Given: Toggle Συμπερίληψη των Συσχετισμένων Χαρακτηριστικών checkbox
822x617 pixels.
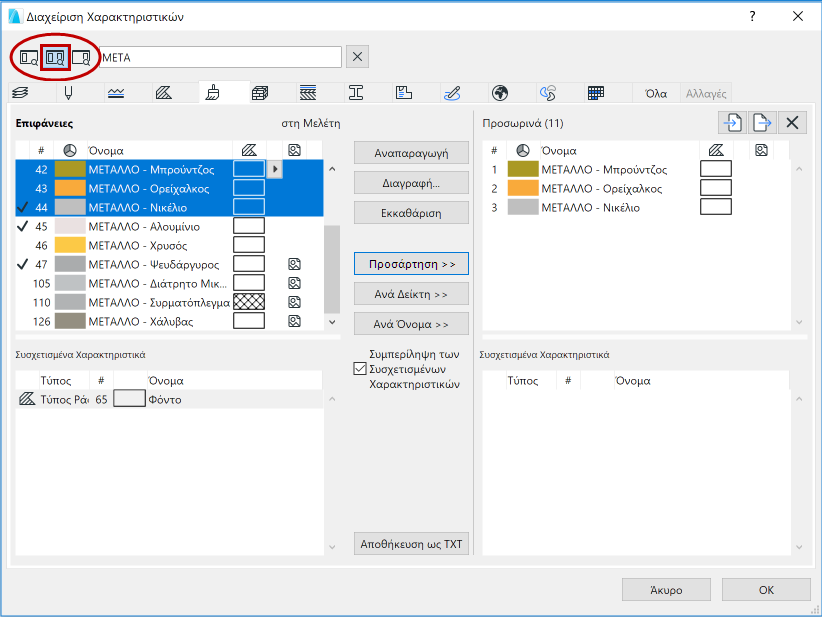Looking at the screenshot, I should tap(360, 369).
